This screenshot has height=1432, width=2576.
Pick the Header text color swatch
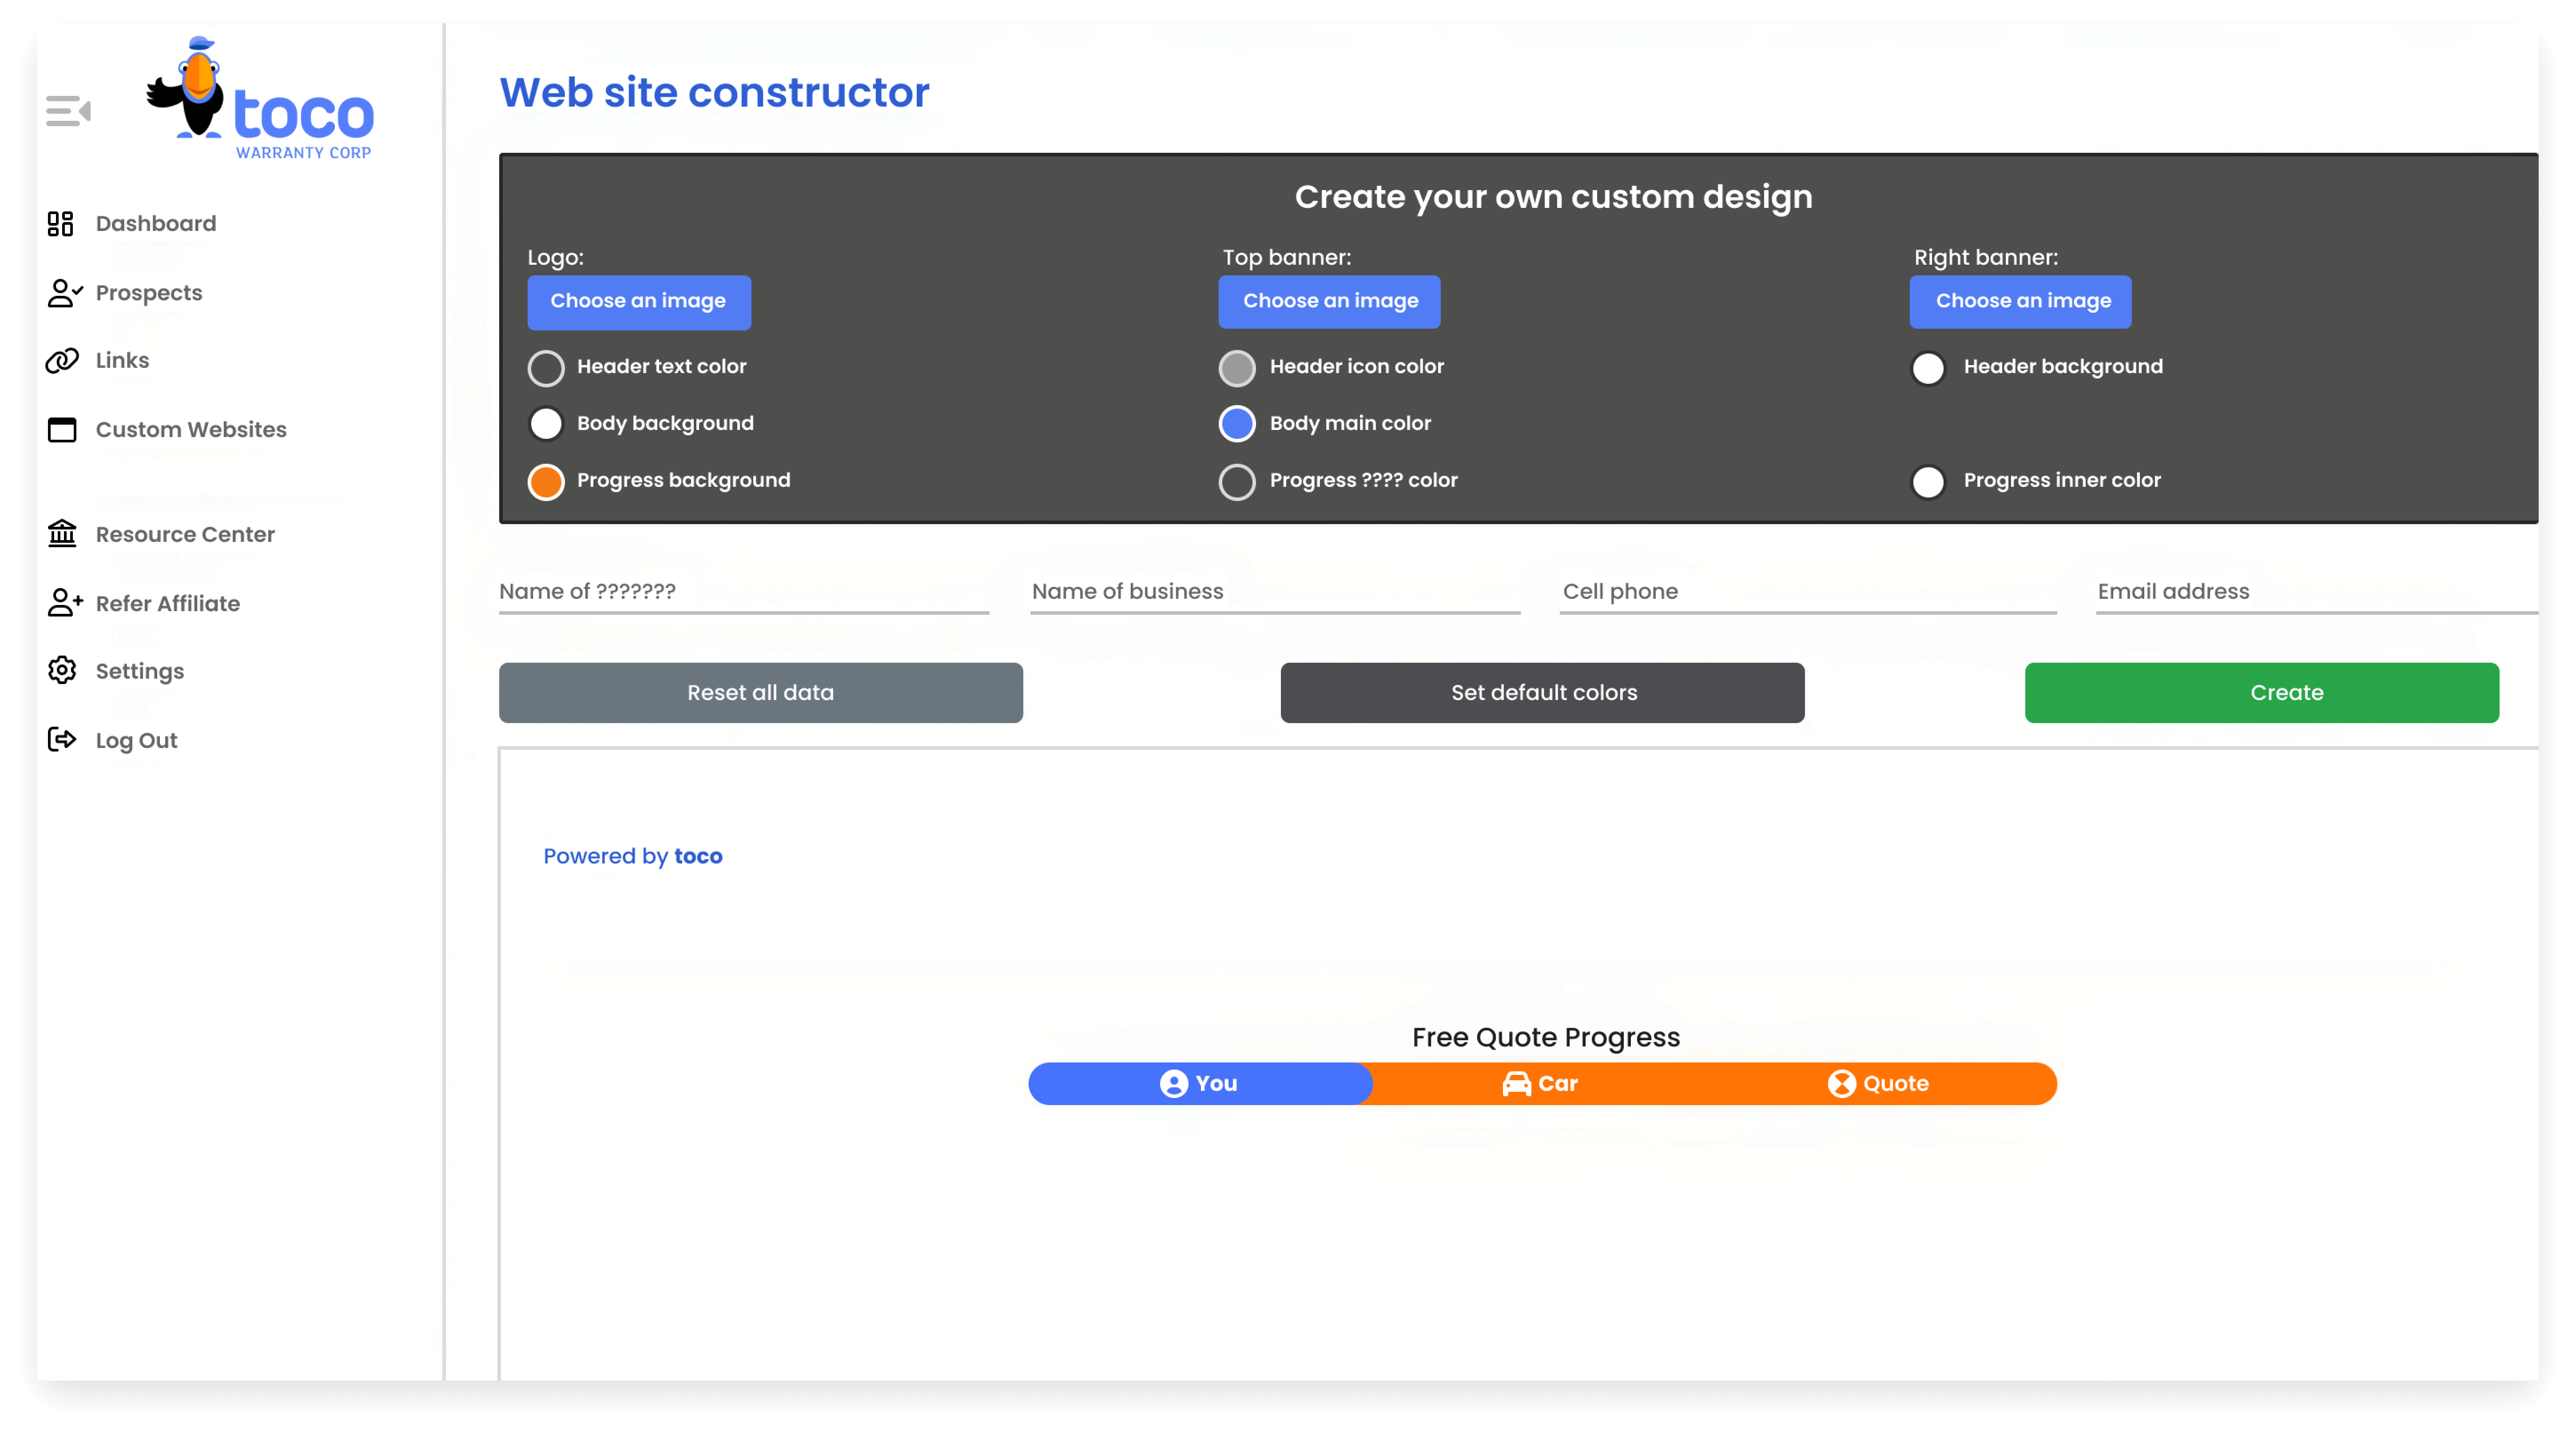point(546,368)
